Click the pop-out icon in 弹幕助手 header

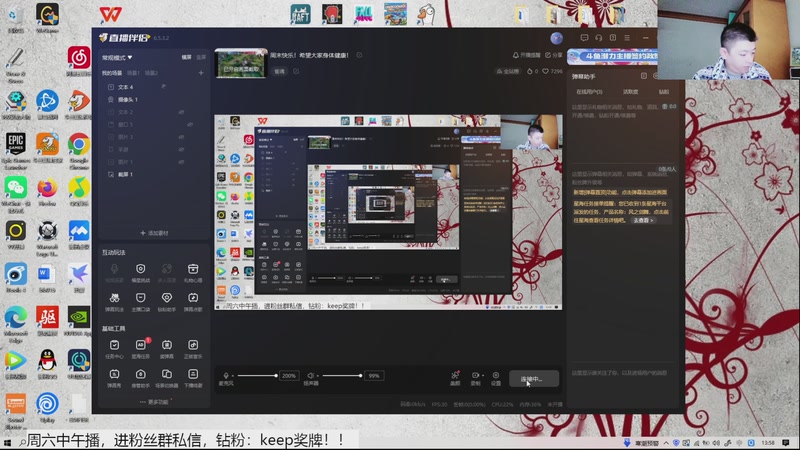643,76
